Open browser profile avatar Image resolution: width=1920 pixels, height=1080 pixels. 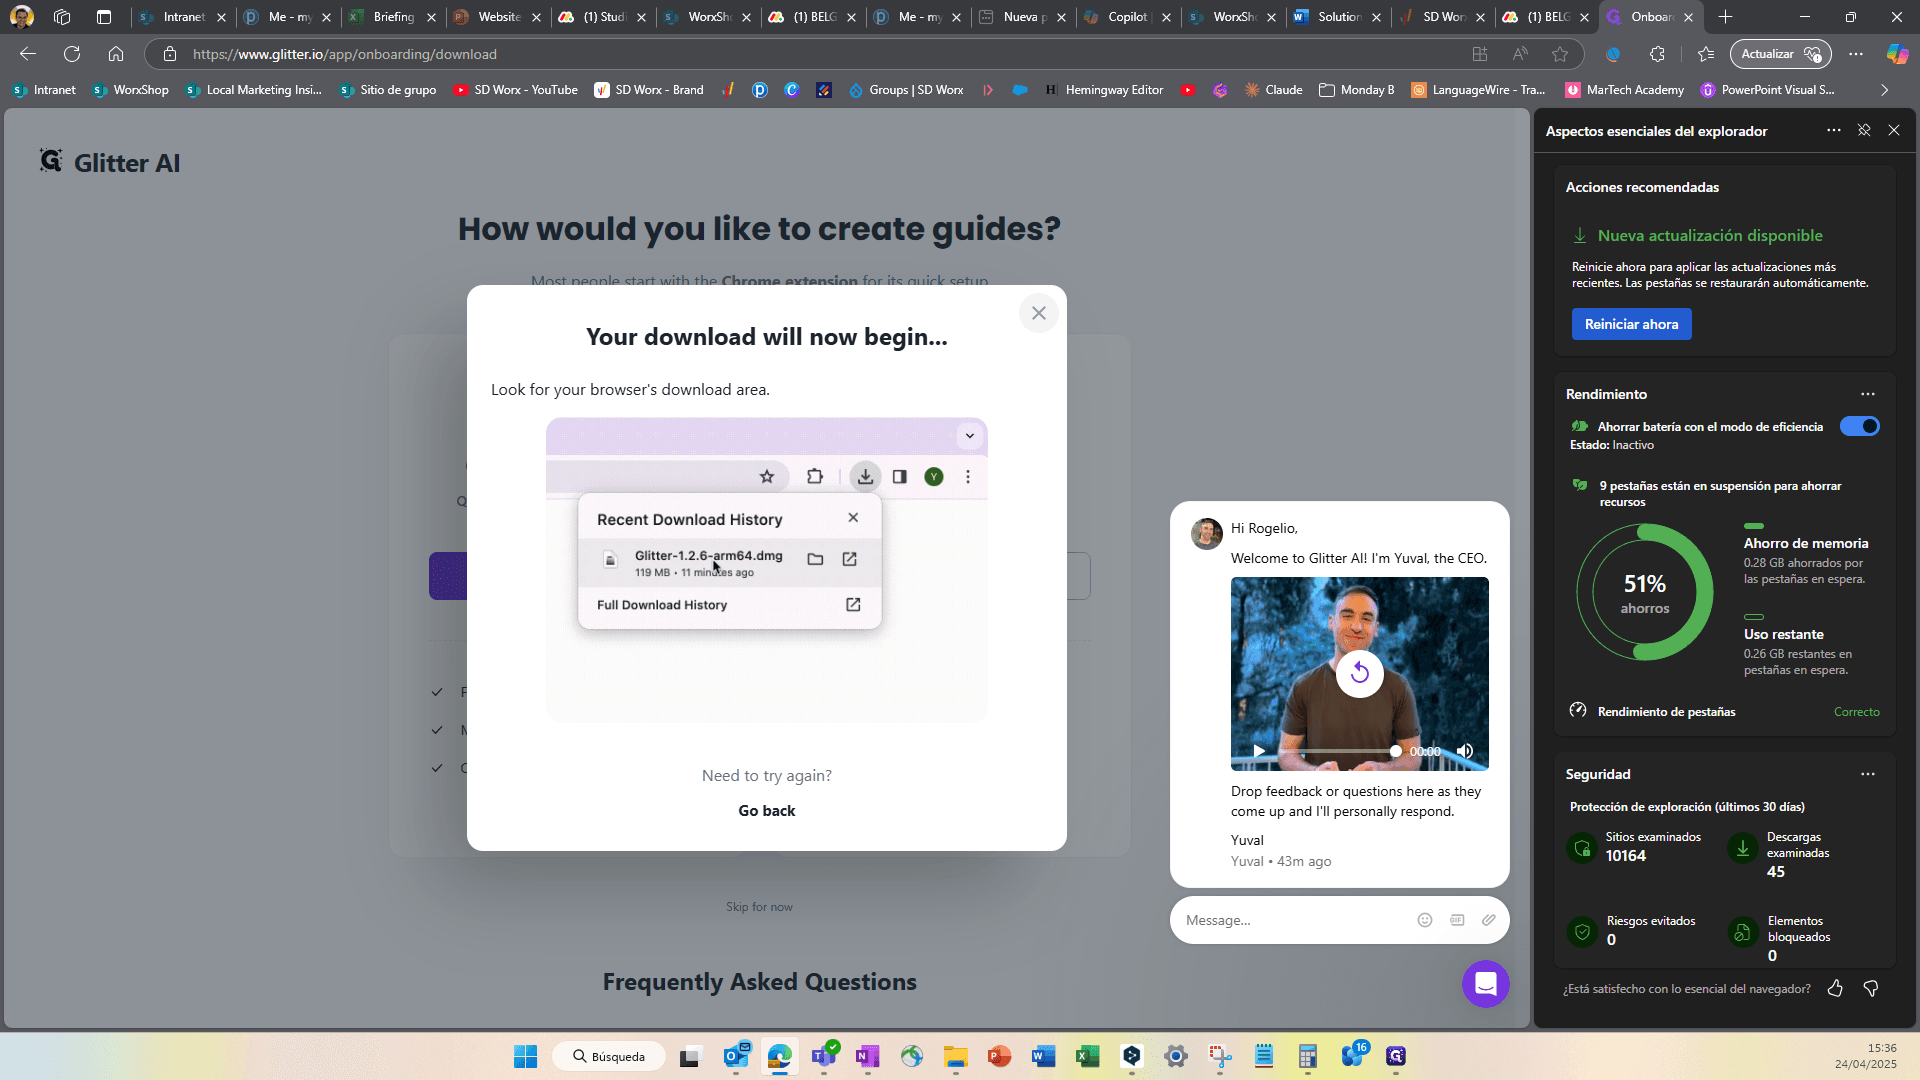tap(22, 17)
